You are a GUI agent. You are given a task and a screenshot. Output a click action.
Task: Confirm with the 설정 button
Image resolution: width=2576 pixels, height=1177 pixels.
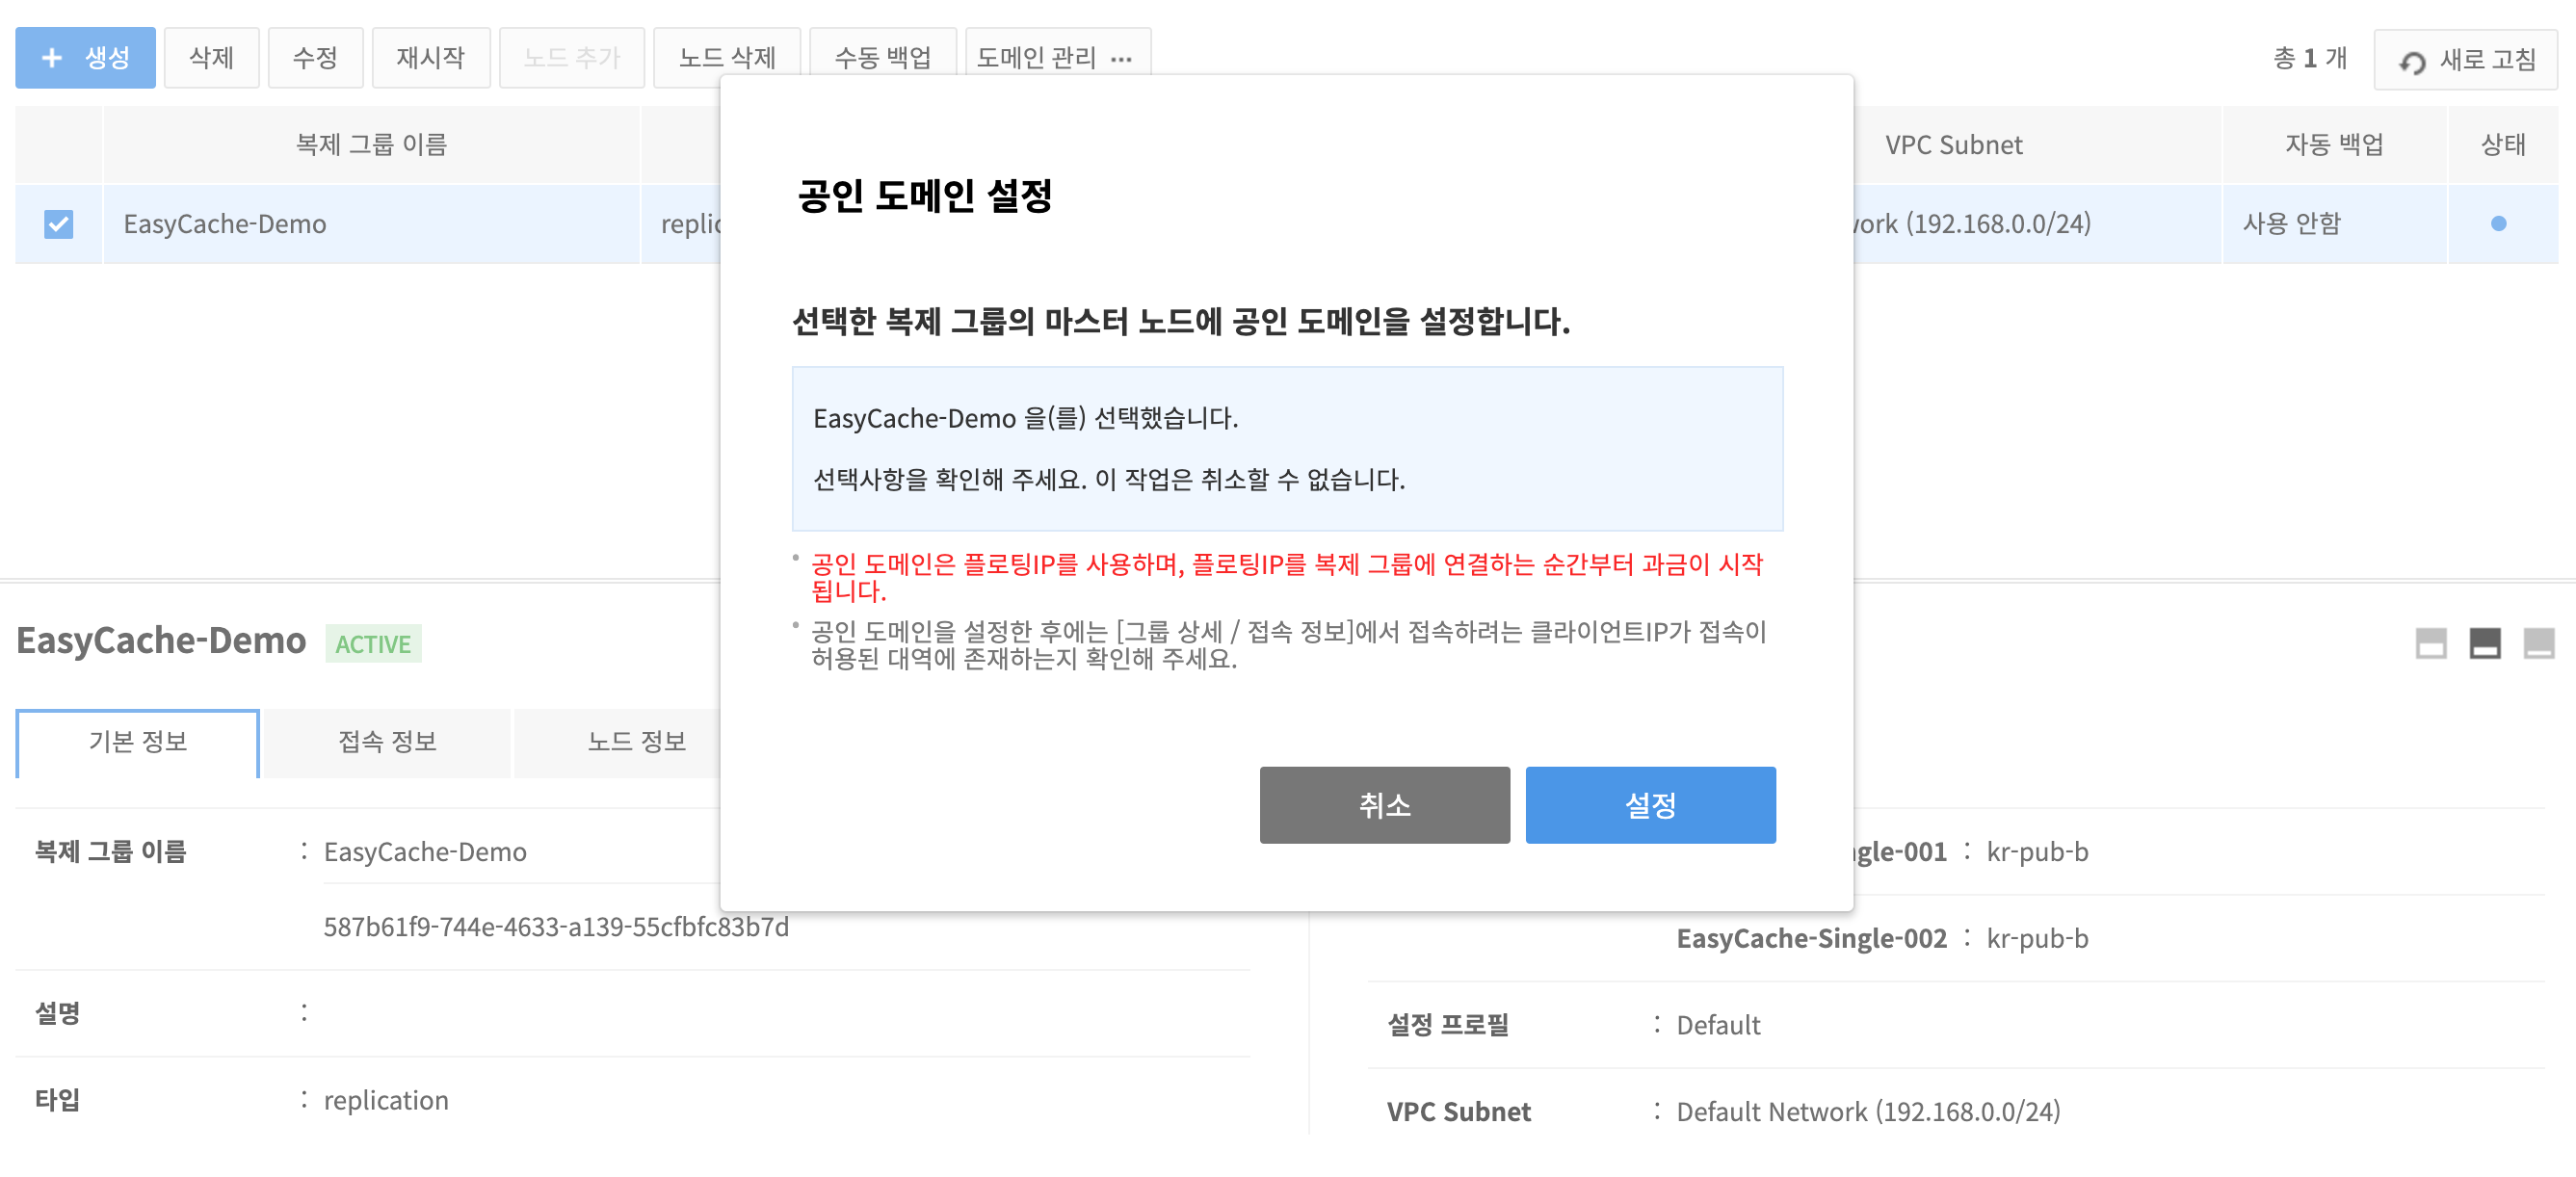point(1651,805)
